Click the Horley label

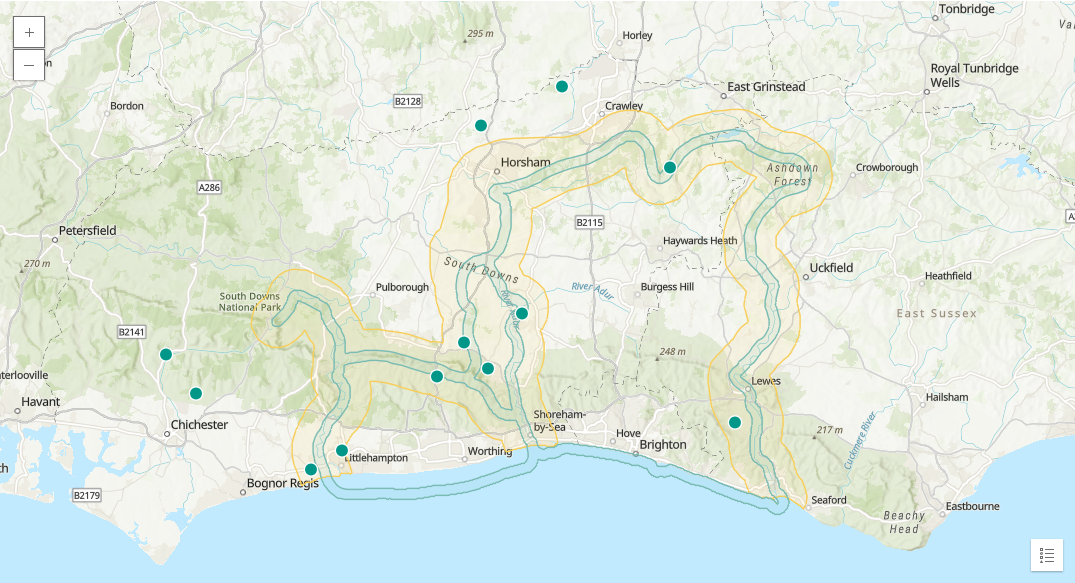(x=637, y=35)
